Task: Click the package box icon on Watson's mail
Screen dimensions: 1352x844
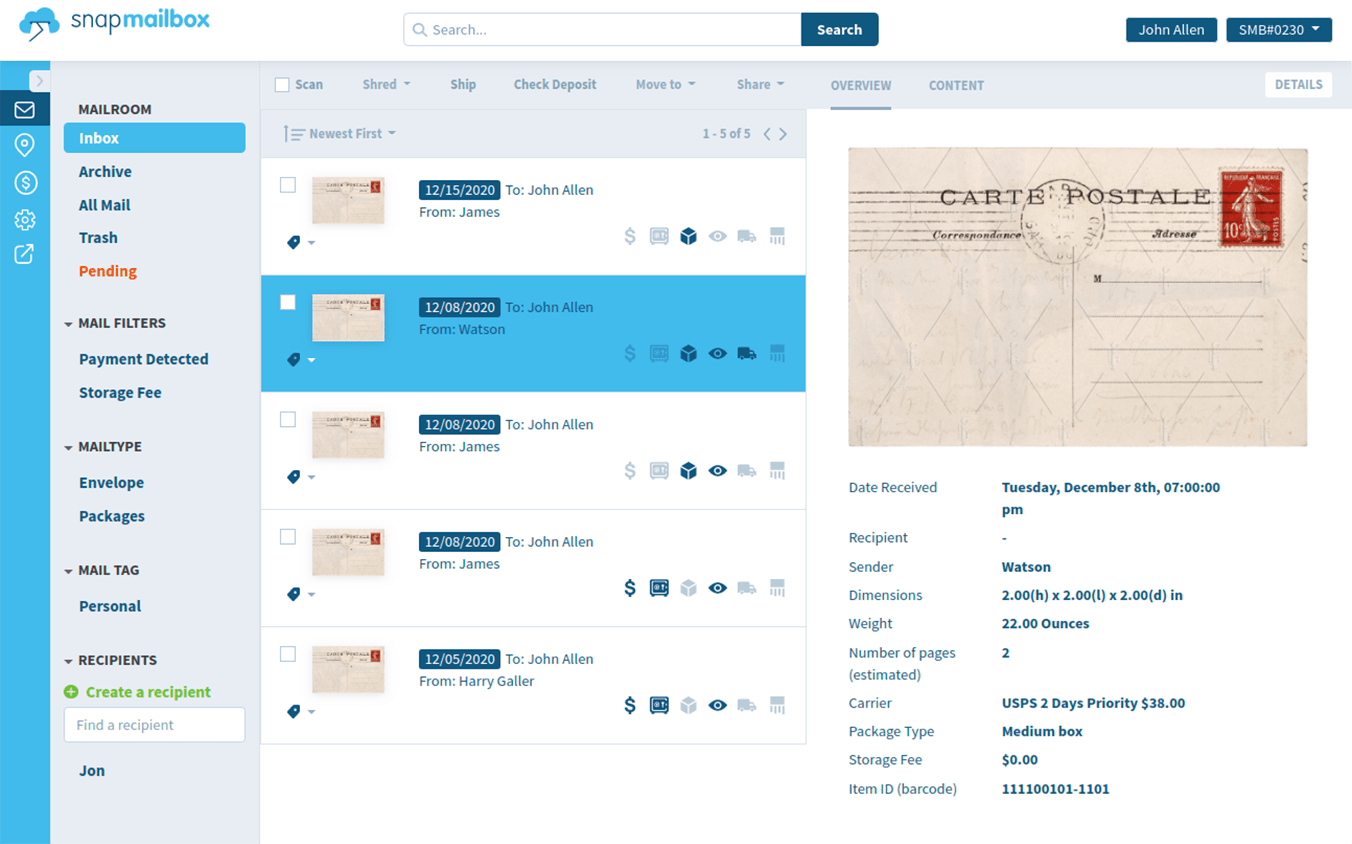Action: (688, 354)
